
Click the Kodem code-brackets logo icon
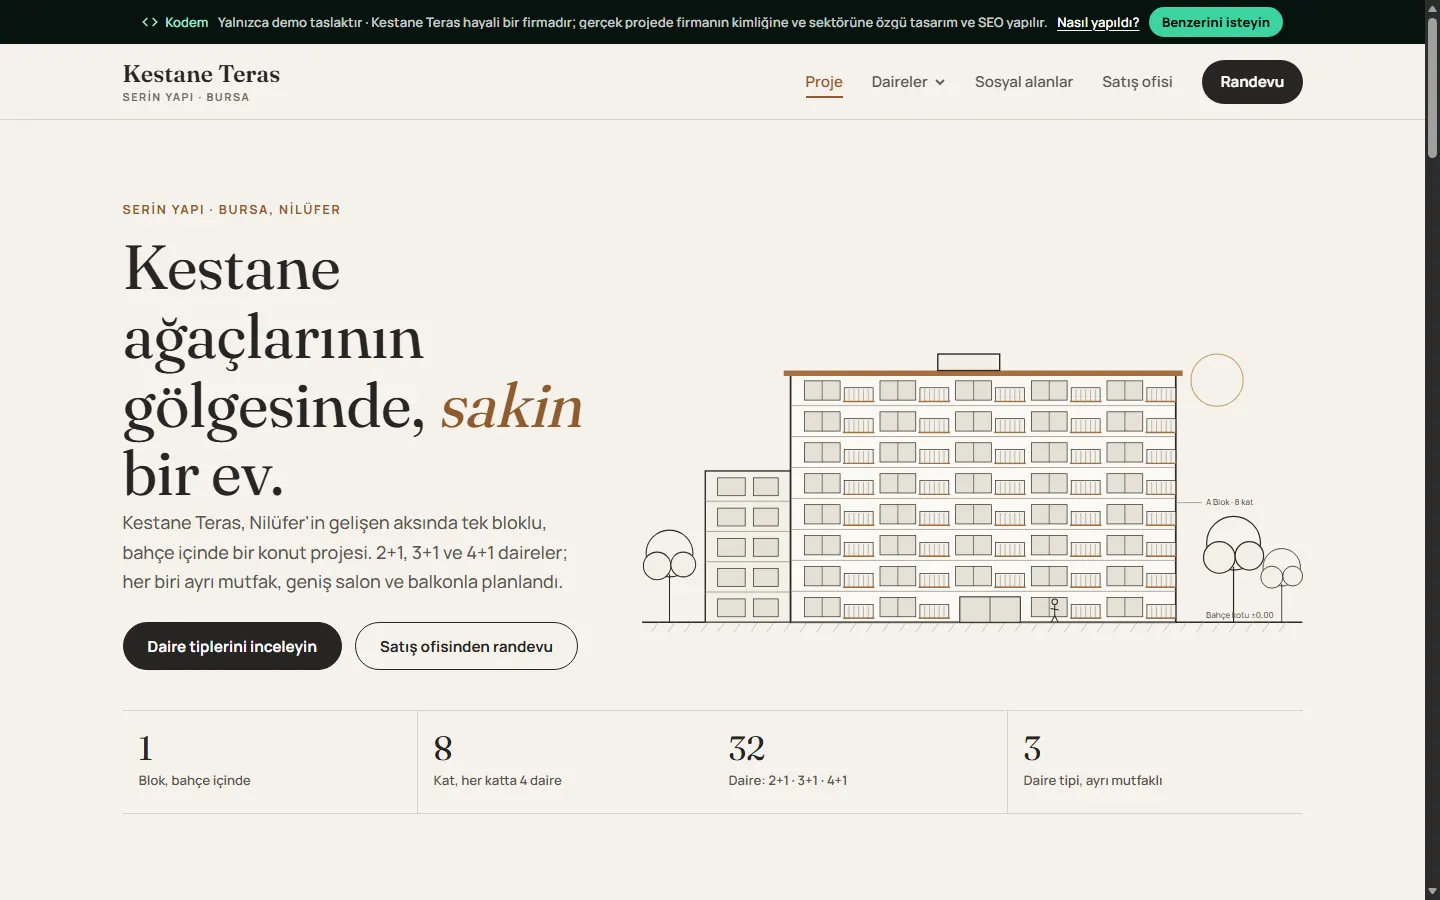tap(150, 22)
